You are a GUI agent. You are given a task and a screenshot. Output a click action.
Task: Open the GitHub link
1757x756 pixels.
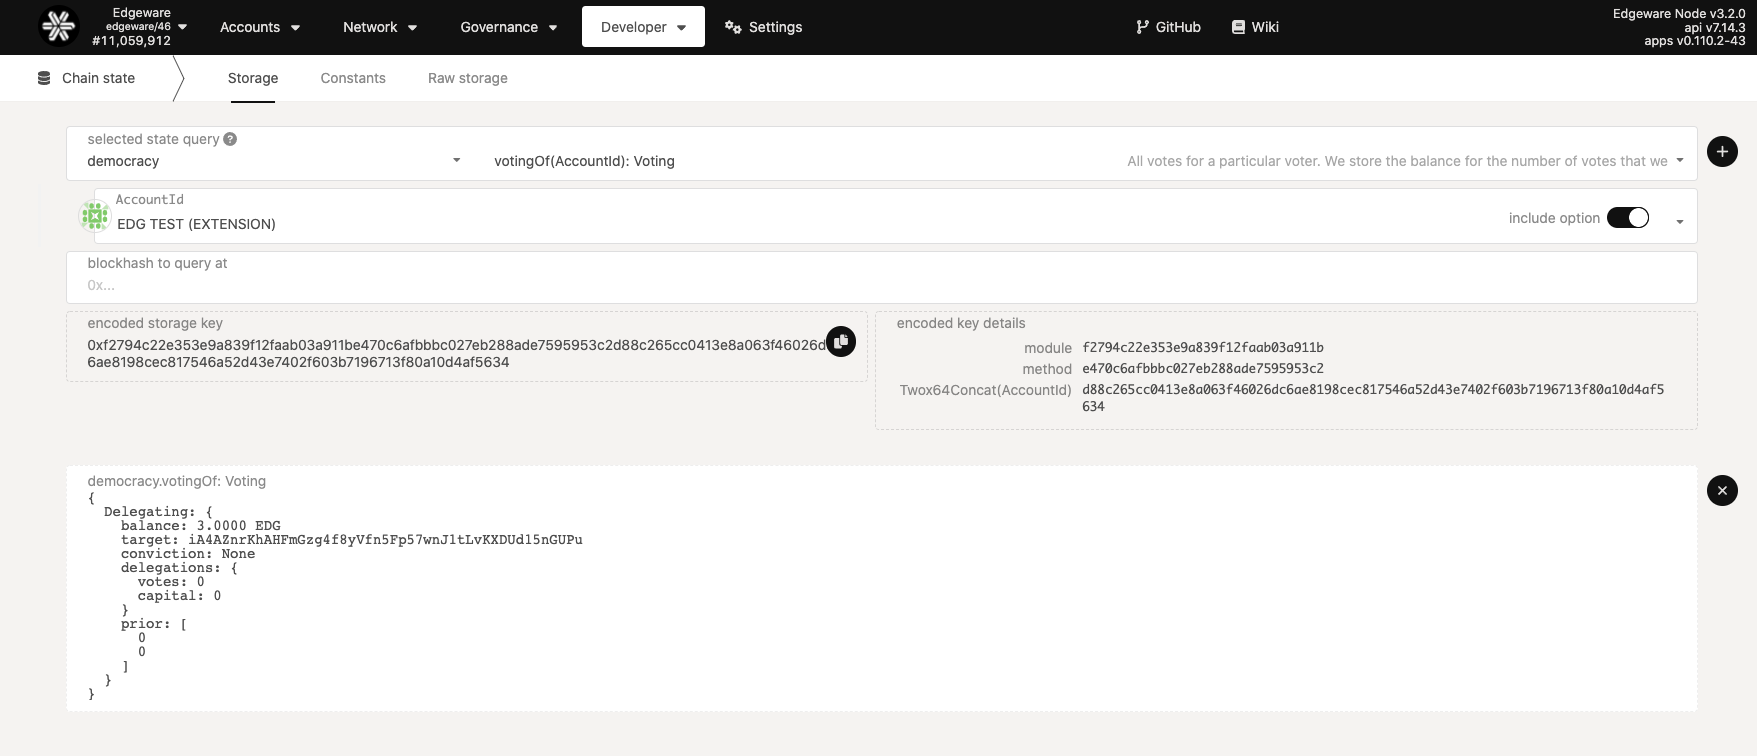[x=1168, y=27]
